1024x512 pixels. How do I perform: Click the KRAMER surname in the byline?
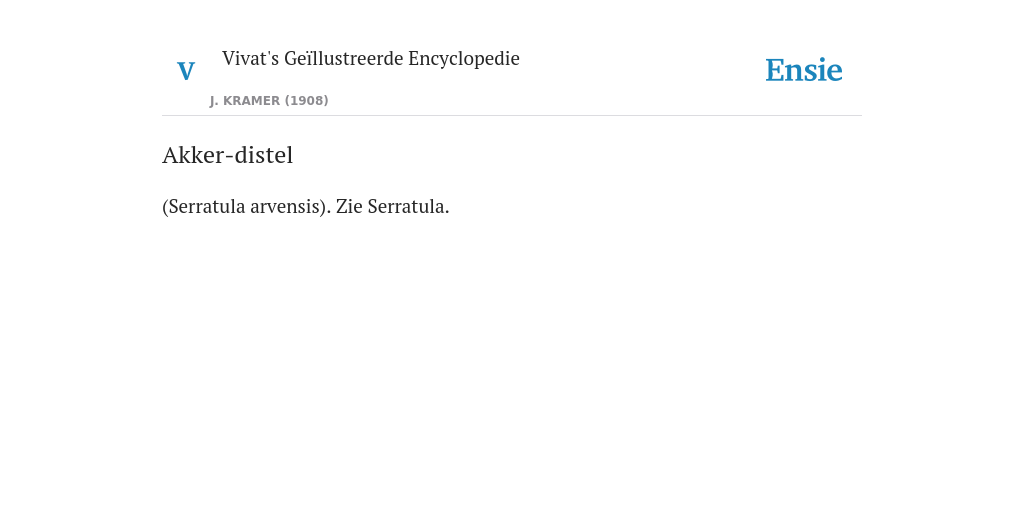point(251,101)
